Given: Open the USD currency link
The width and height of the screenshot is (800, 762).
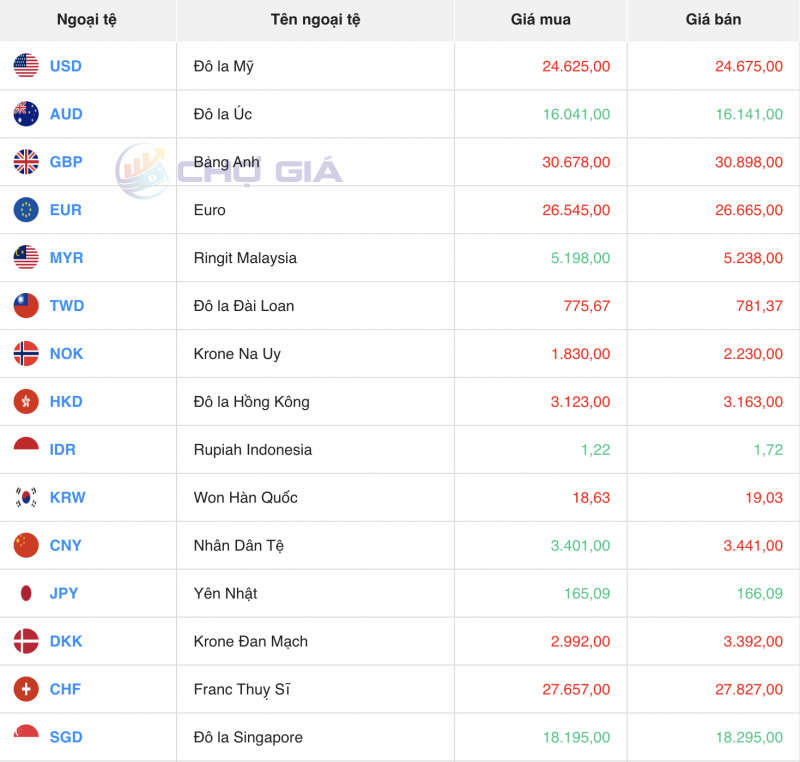Looking at the screenshot, I should [66, 66].
